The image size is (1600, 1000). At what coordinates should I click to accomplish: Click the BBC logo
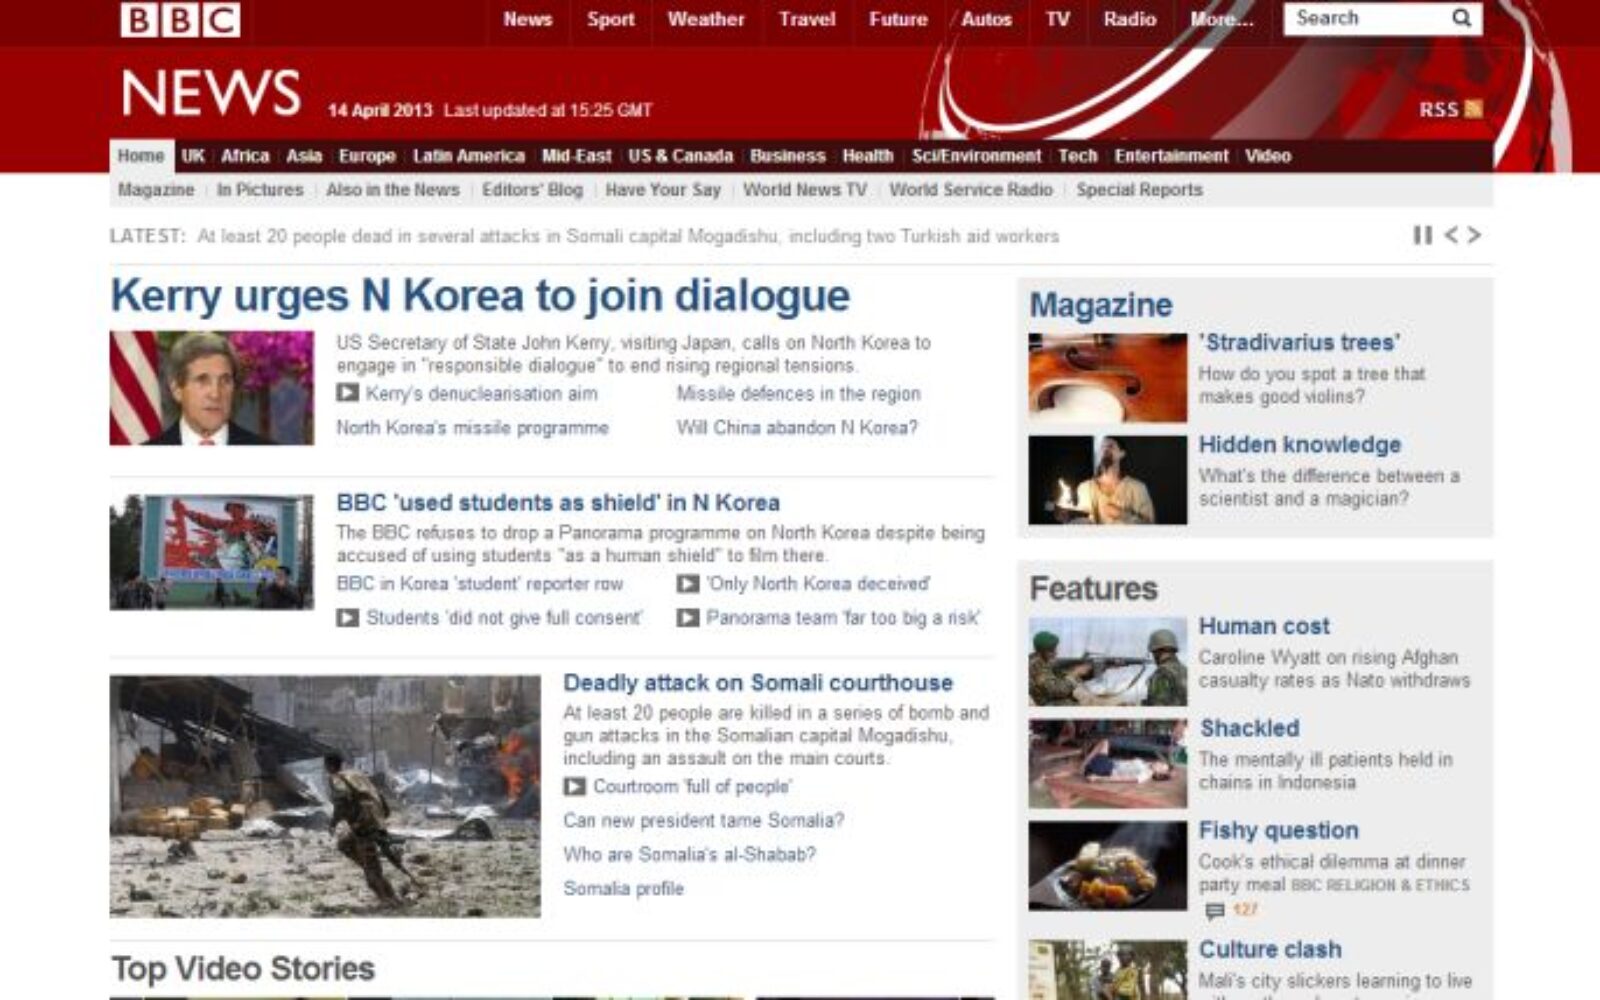pos(181,20)
